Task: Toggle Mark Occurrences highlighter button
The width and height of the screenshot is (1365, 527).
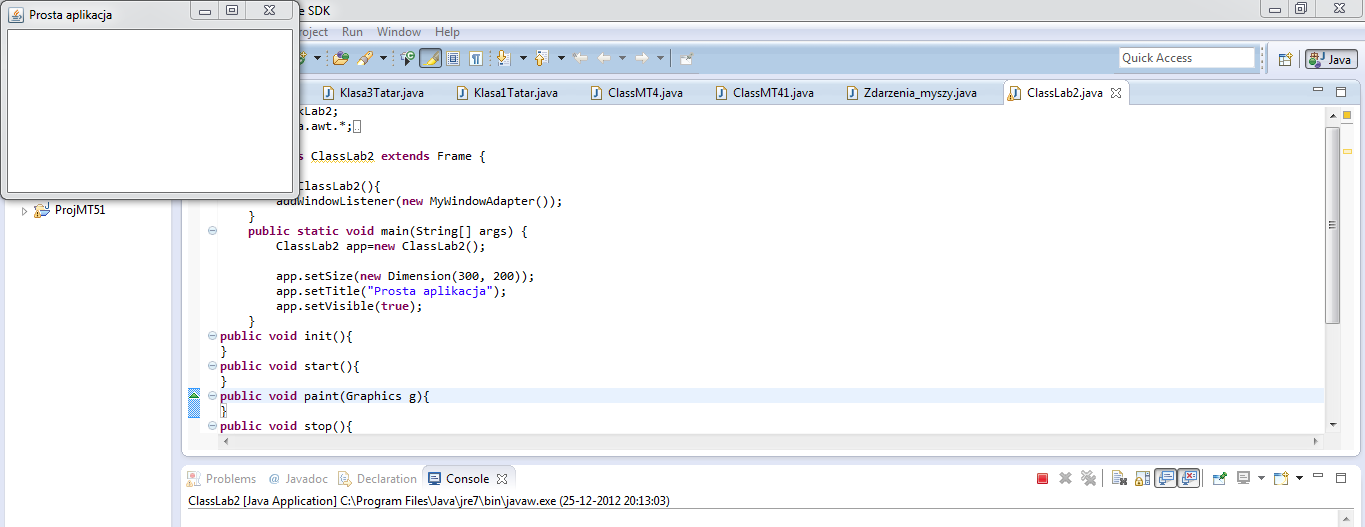Action: 430,59
